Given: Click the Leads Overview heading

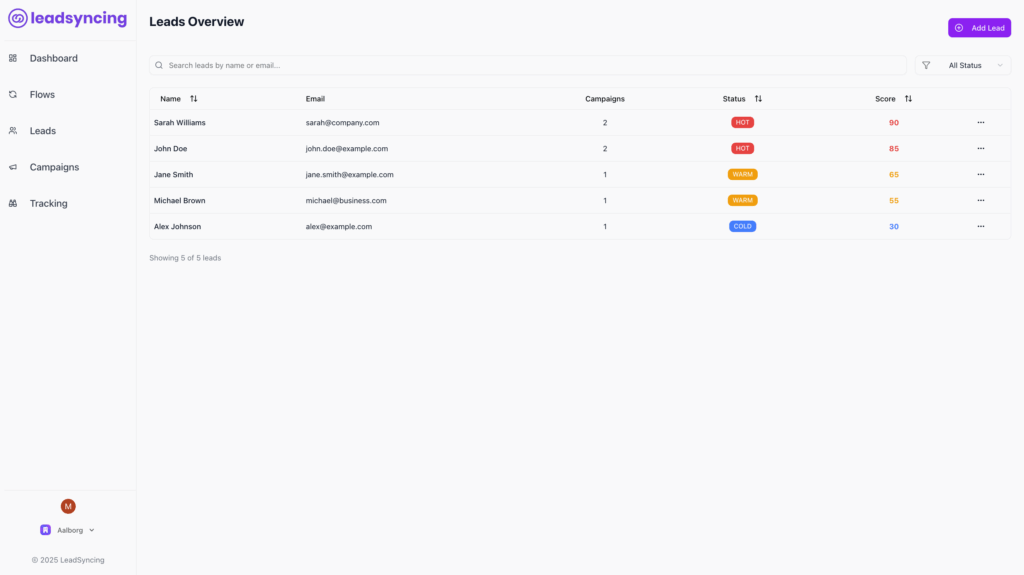Looking at the screenshot, I should coord(197,22).
